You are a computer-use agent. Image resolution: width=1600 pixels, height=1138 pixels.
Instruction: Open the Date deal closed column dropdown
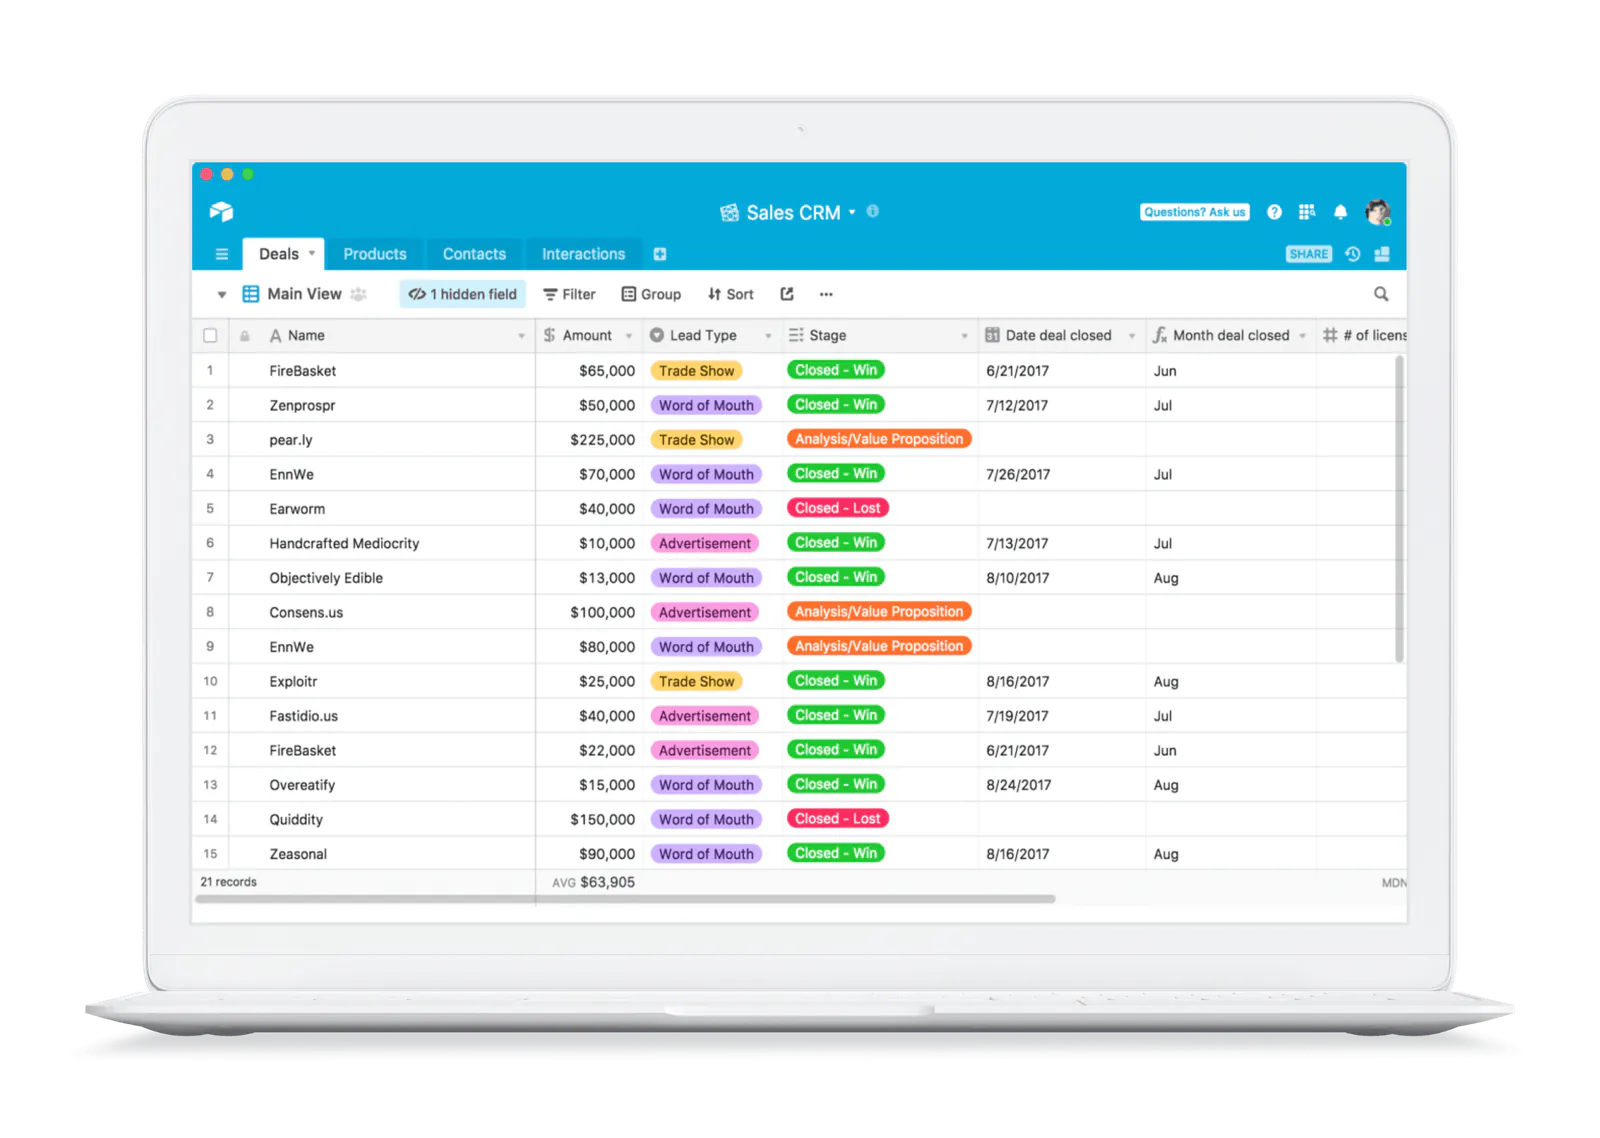click(x=1132, y=336)
